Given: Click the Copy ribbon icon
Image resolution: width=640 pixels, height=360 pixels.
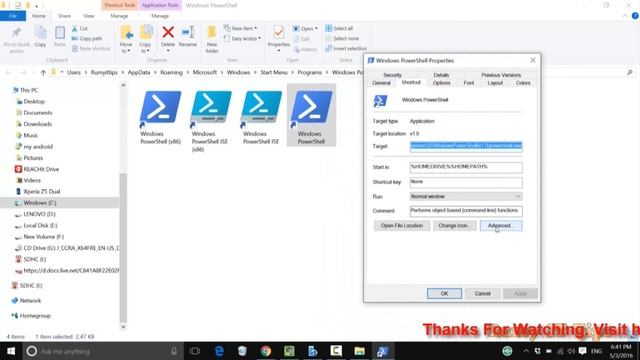Looking at the screenshot, I should tap(40, 37).
